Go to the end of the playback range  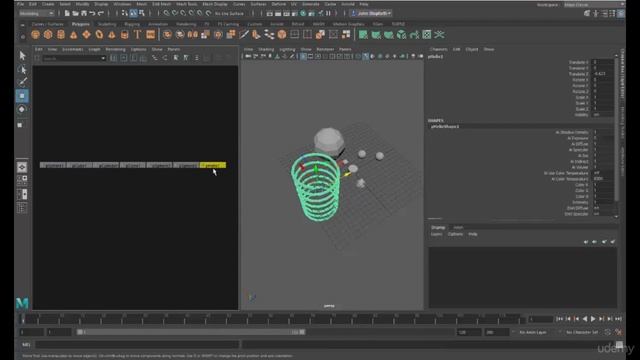(618, 319)
